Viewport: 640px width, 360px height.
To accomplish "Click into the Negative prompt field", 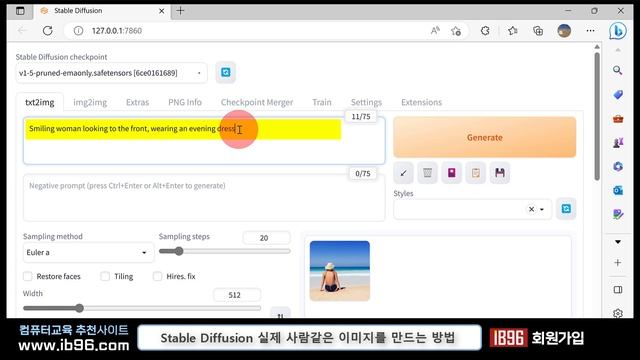I will pyautogui.click(x=204, y=198).
